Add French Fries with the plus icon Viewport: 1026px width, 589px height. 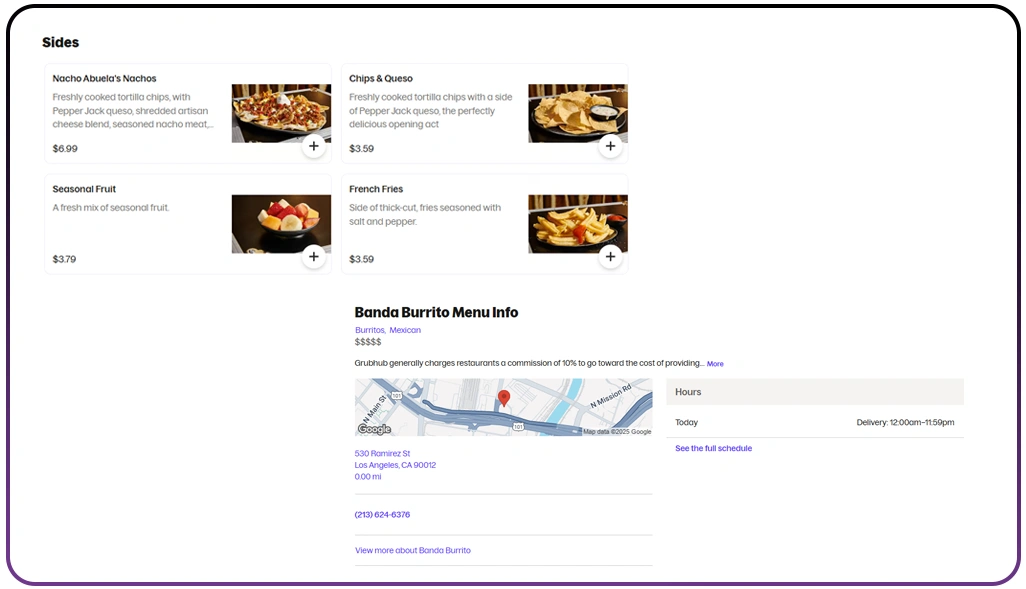(x=610, y=257)
